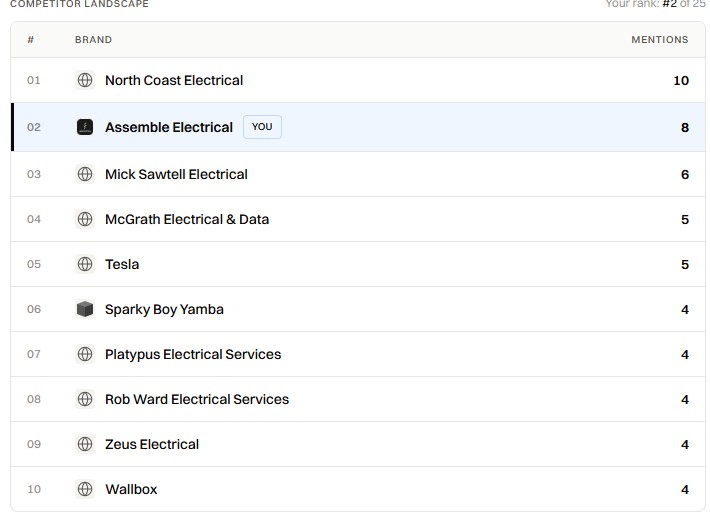Click rank number 01 in the table
Viewport: 710px width, 512px height.
(34, 80)
